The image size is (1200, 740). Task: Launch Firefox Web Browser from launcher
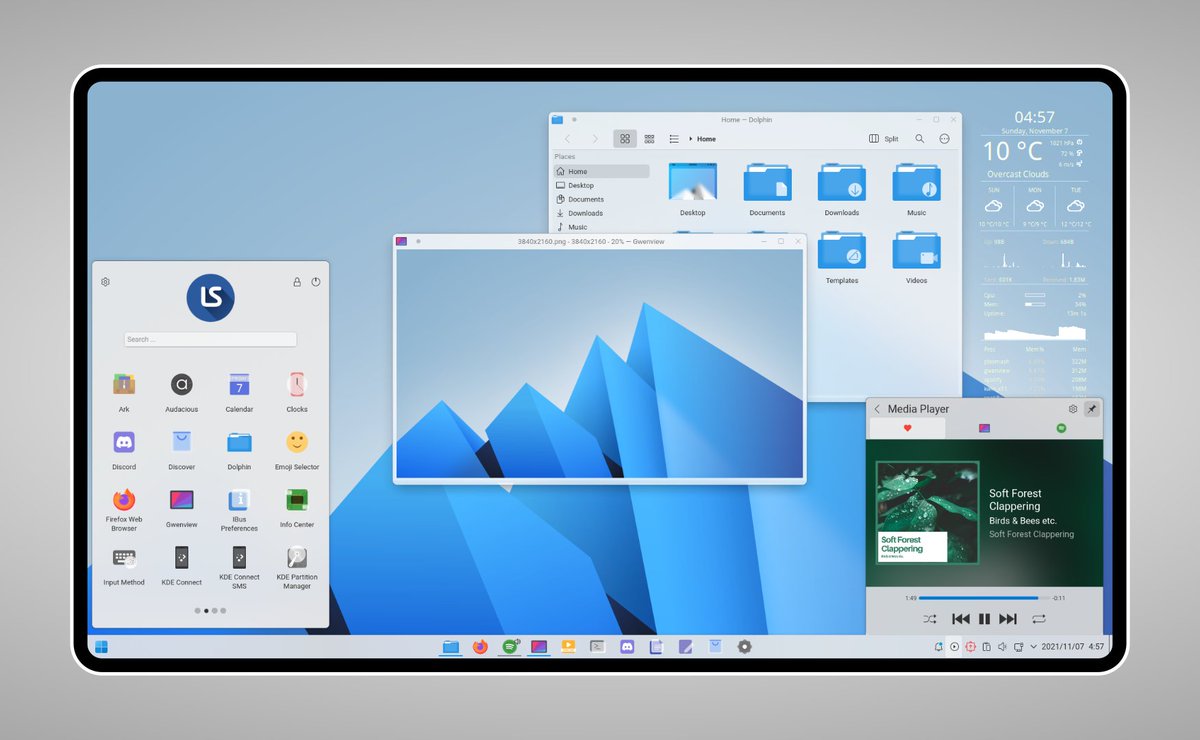124,509
